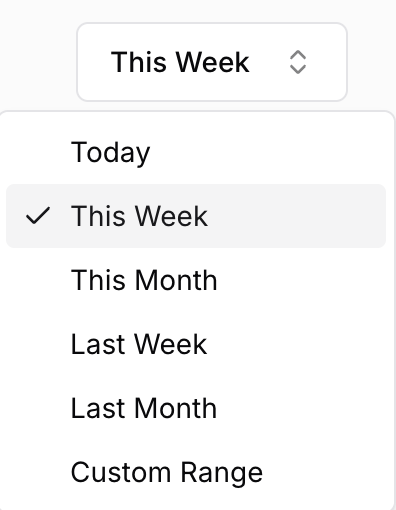Viewport: 396px width, 510px height.
Task: Set the period to This Month
Action: [196, 280]
